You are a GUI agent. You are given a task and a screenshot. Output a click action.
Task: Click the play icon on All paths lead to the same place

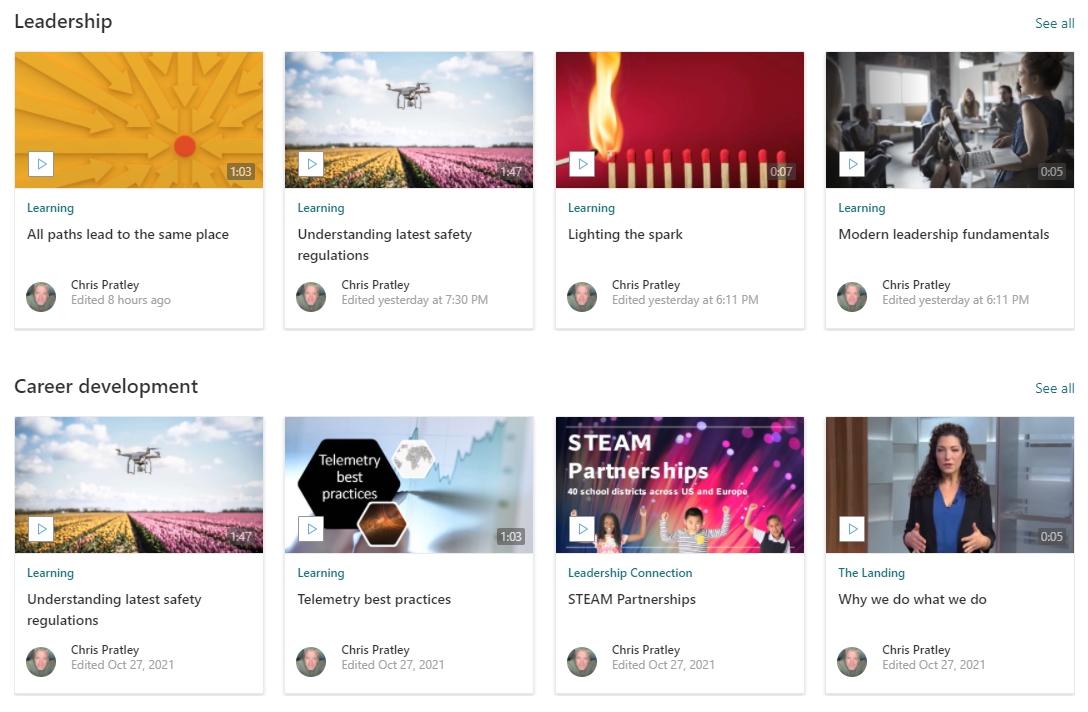point(41,164)
